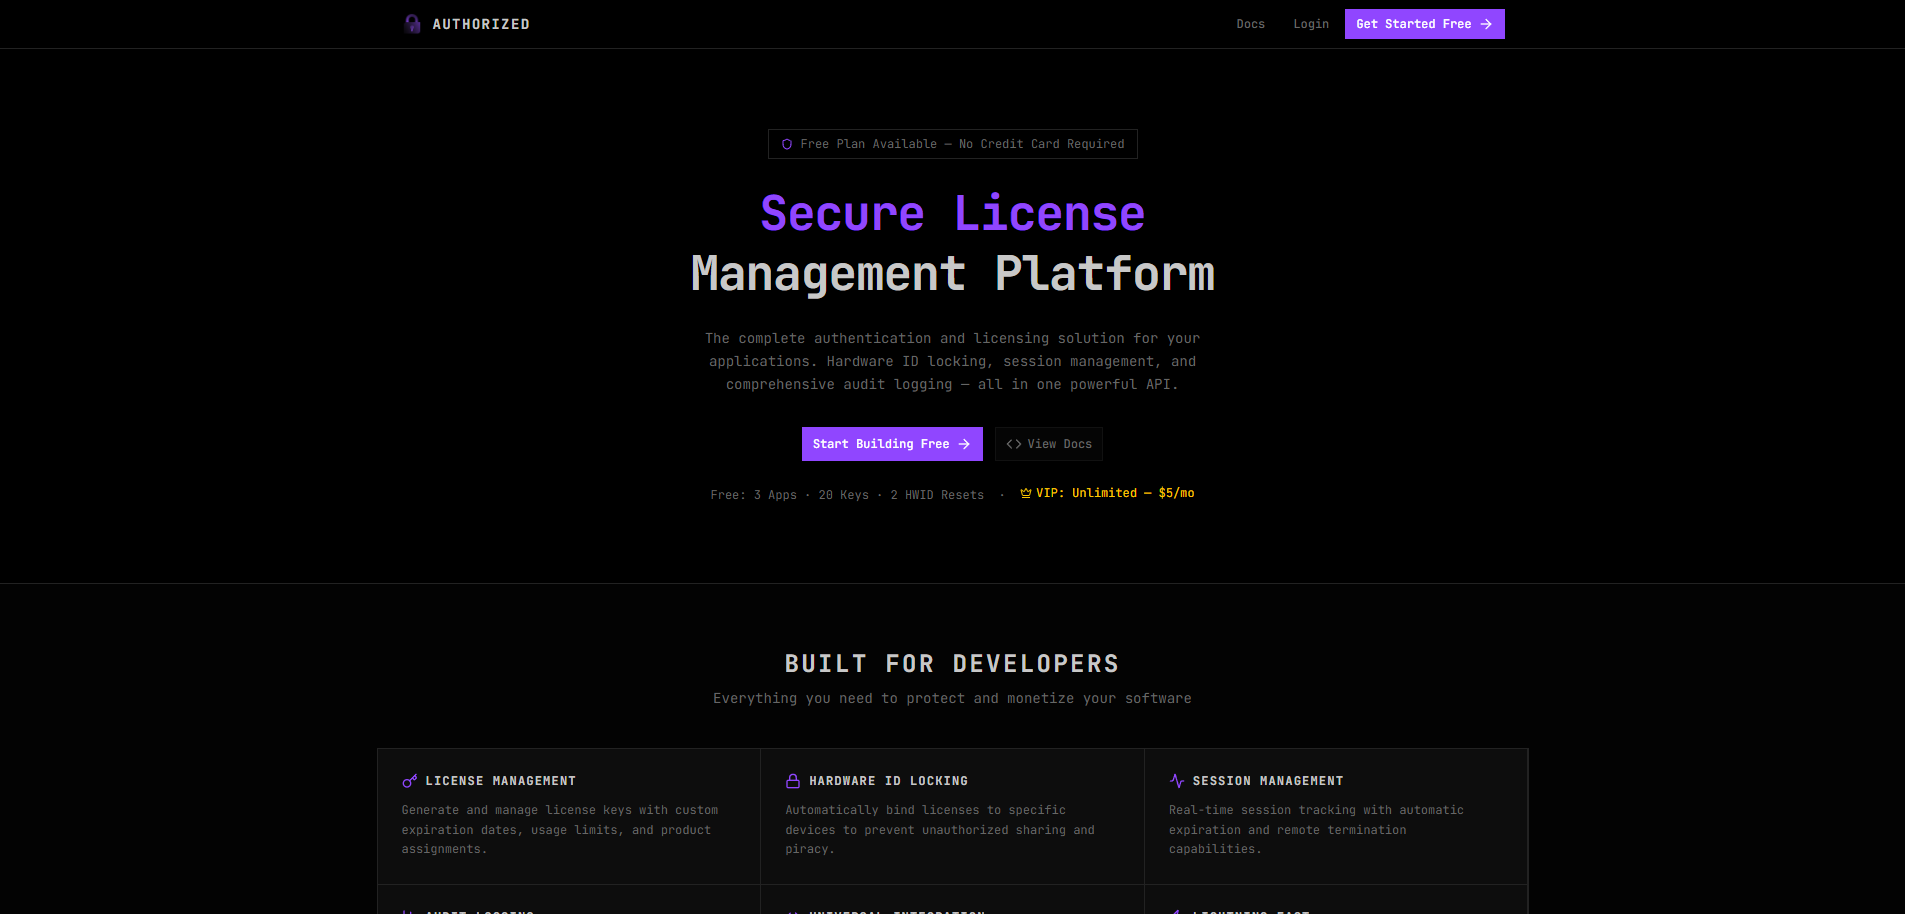1905x914 pixels.
Task: Click the lock icon on Hardware ID Locking card
Action: (792, 780)
